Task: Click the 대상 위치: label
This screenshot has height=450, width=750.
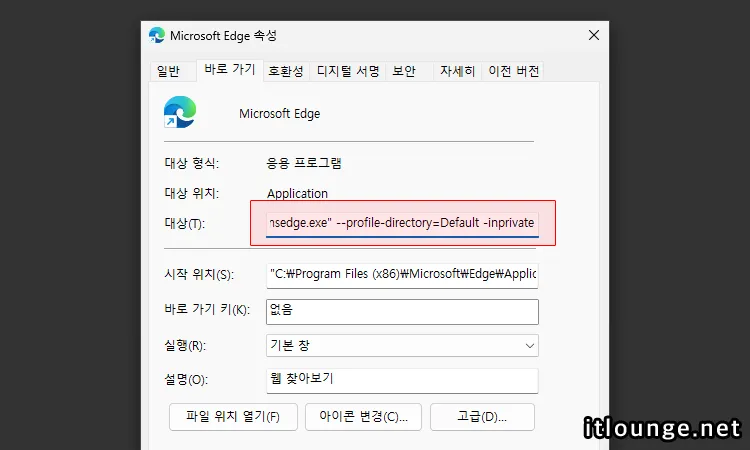Action: (191, 194)
